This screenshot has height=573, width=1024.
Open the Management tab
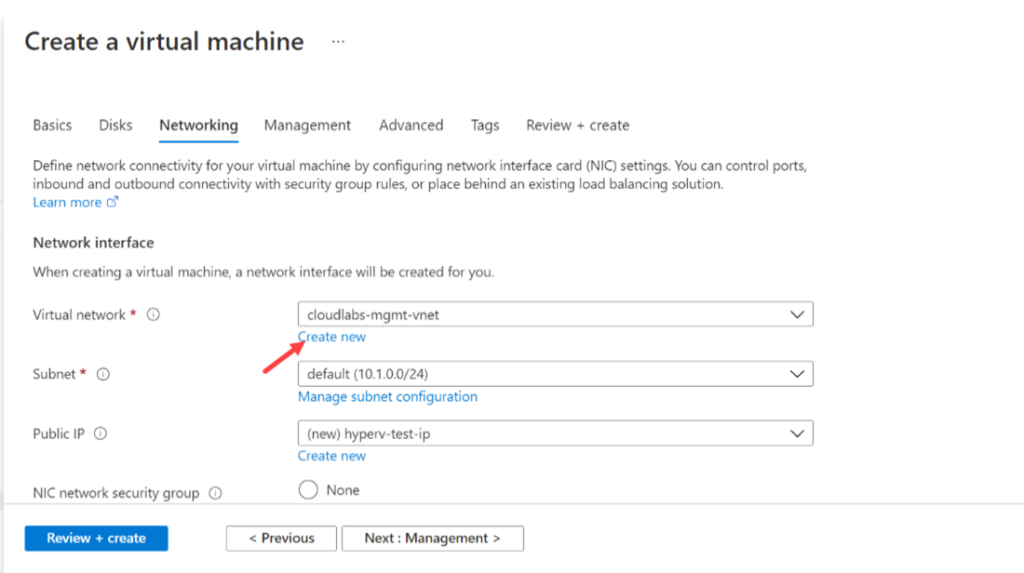[308, 125]
